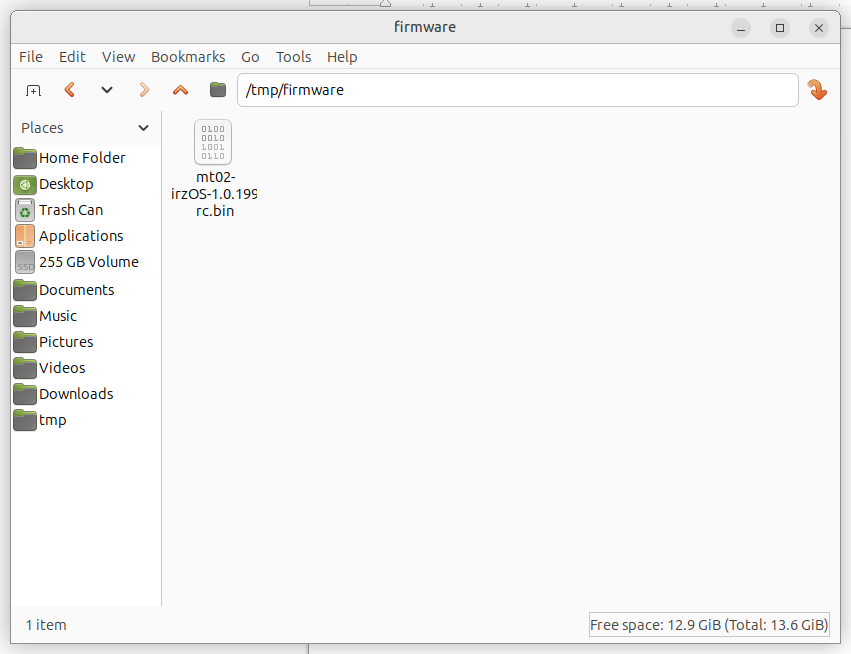Screen dimensions: 851x654
Task: Open the tmp bookmark in sidebar
Action: (x=52, y=420)
